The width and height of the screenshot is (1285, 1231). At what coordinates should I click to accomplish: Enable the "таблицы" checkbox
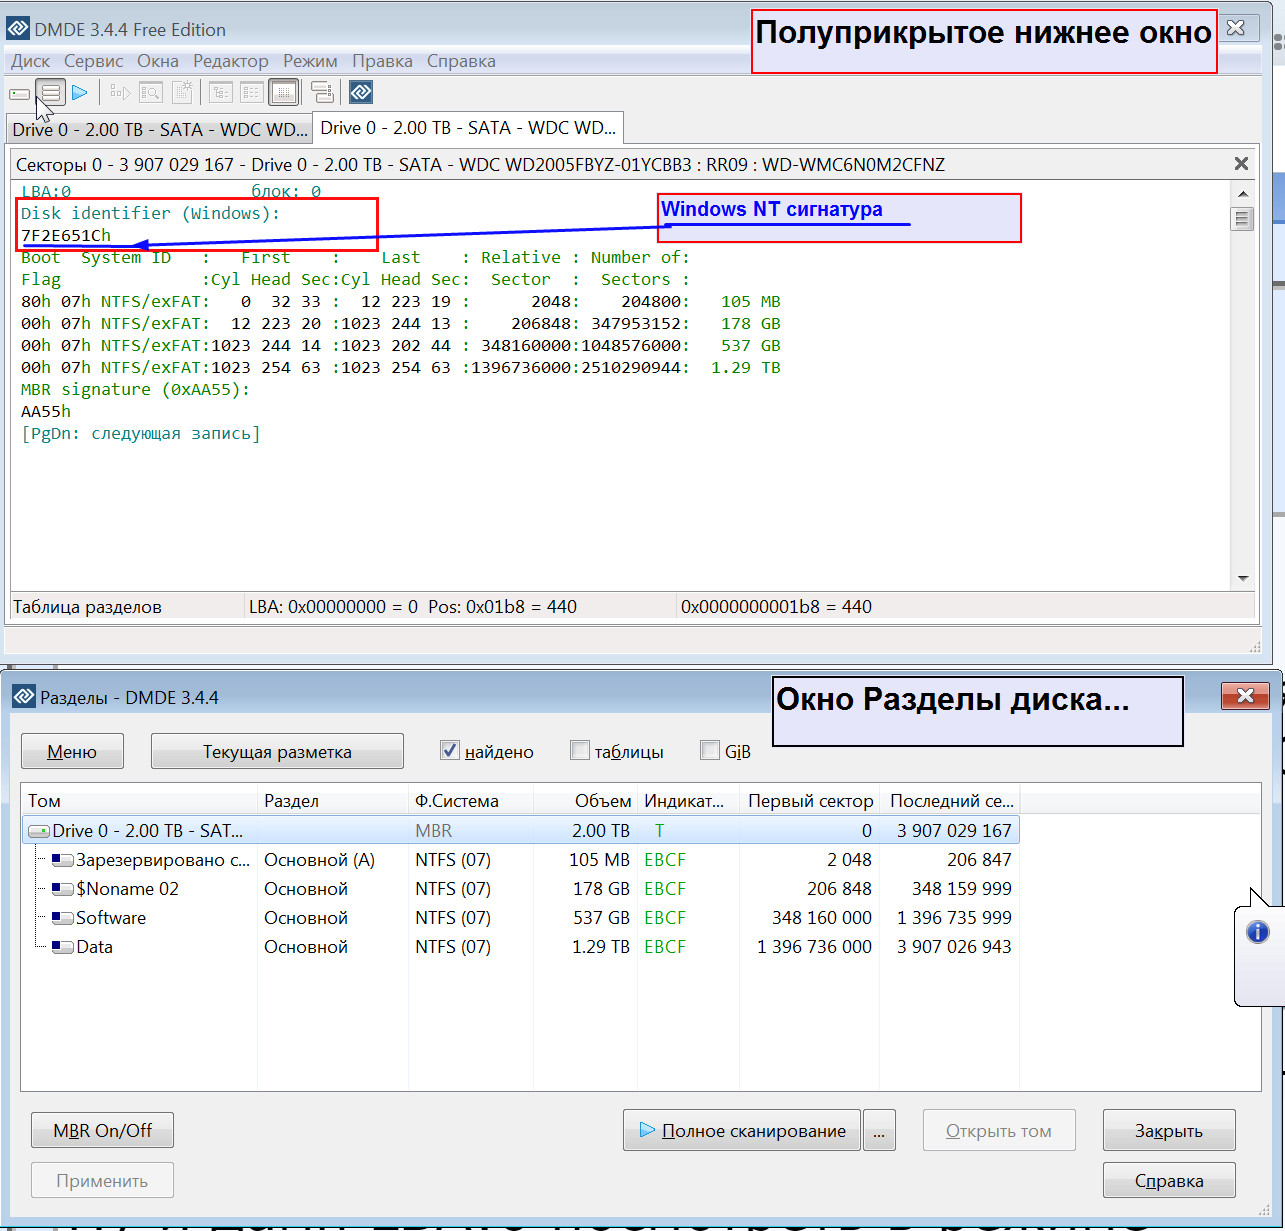coord(580,751)
